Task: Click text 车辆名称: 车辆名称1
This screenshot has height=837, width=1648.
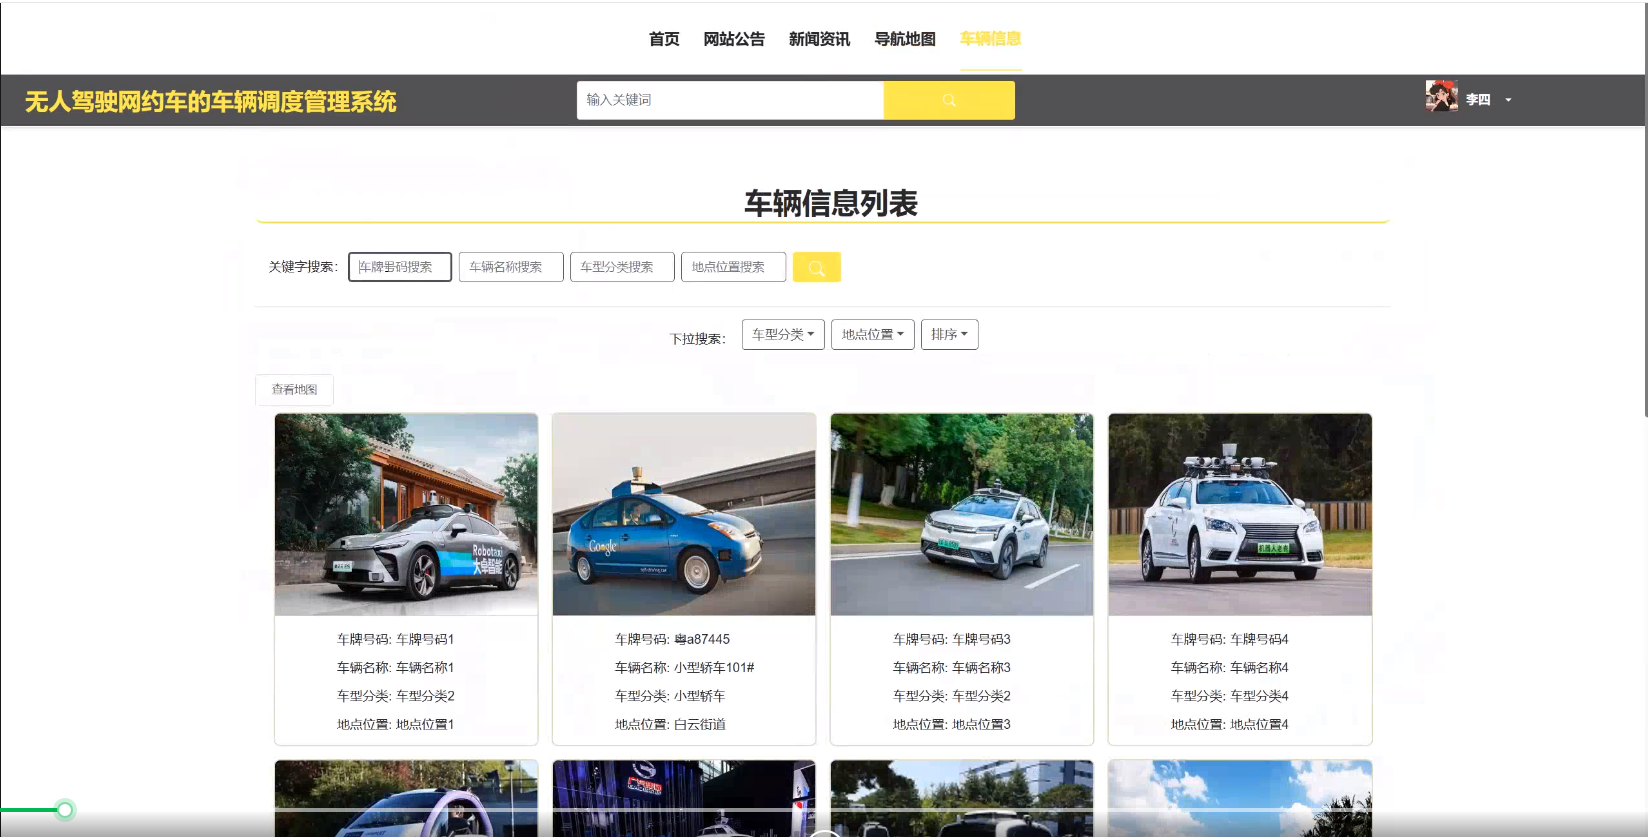Action: 395,668
